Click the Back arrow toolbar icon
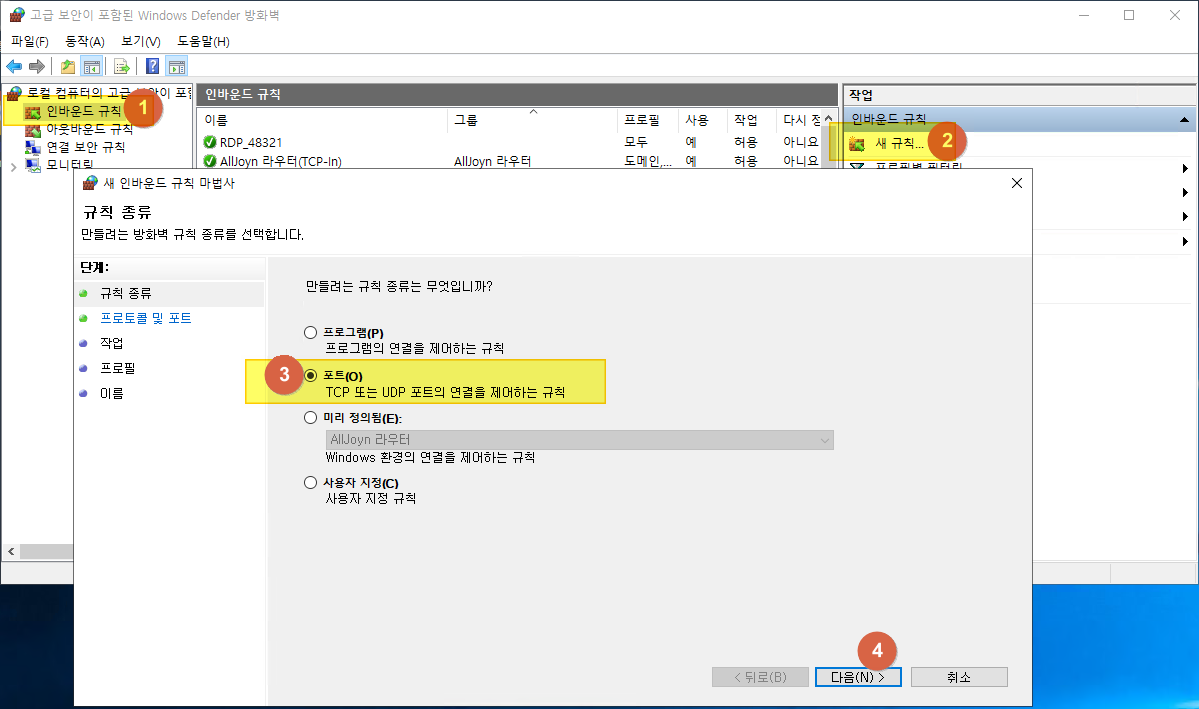The width and height of the screenshot is (1199, 709). [14, 67]
